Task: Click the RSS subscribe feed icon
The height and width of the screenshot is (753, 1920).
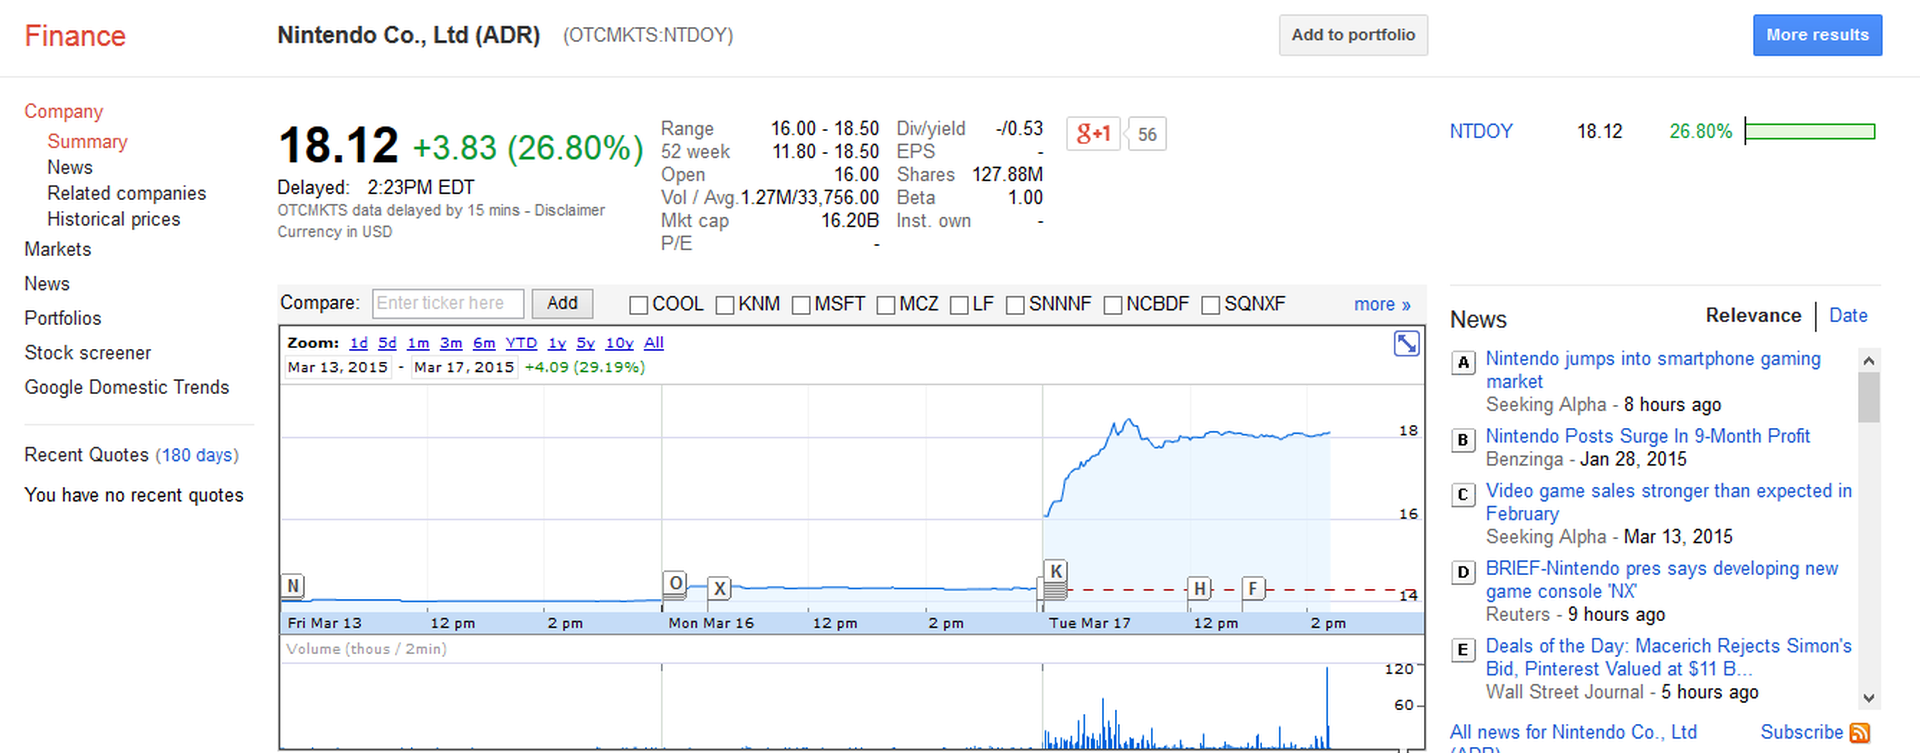Action: (1859, 733)
